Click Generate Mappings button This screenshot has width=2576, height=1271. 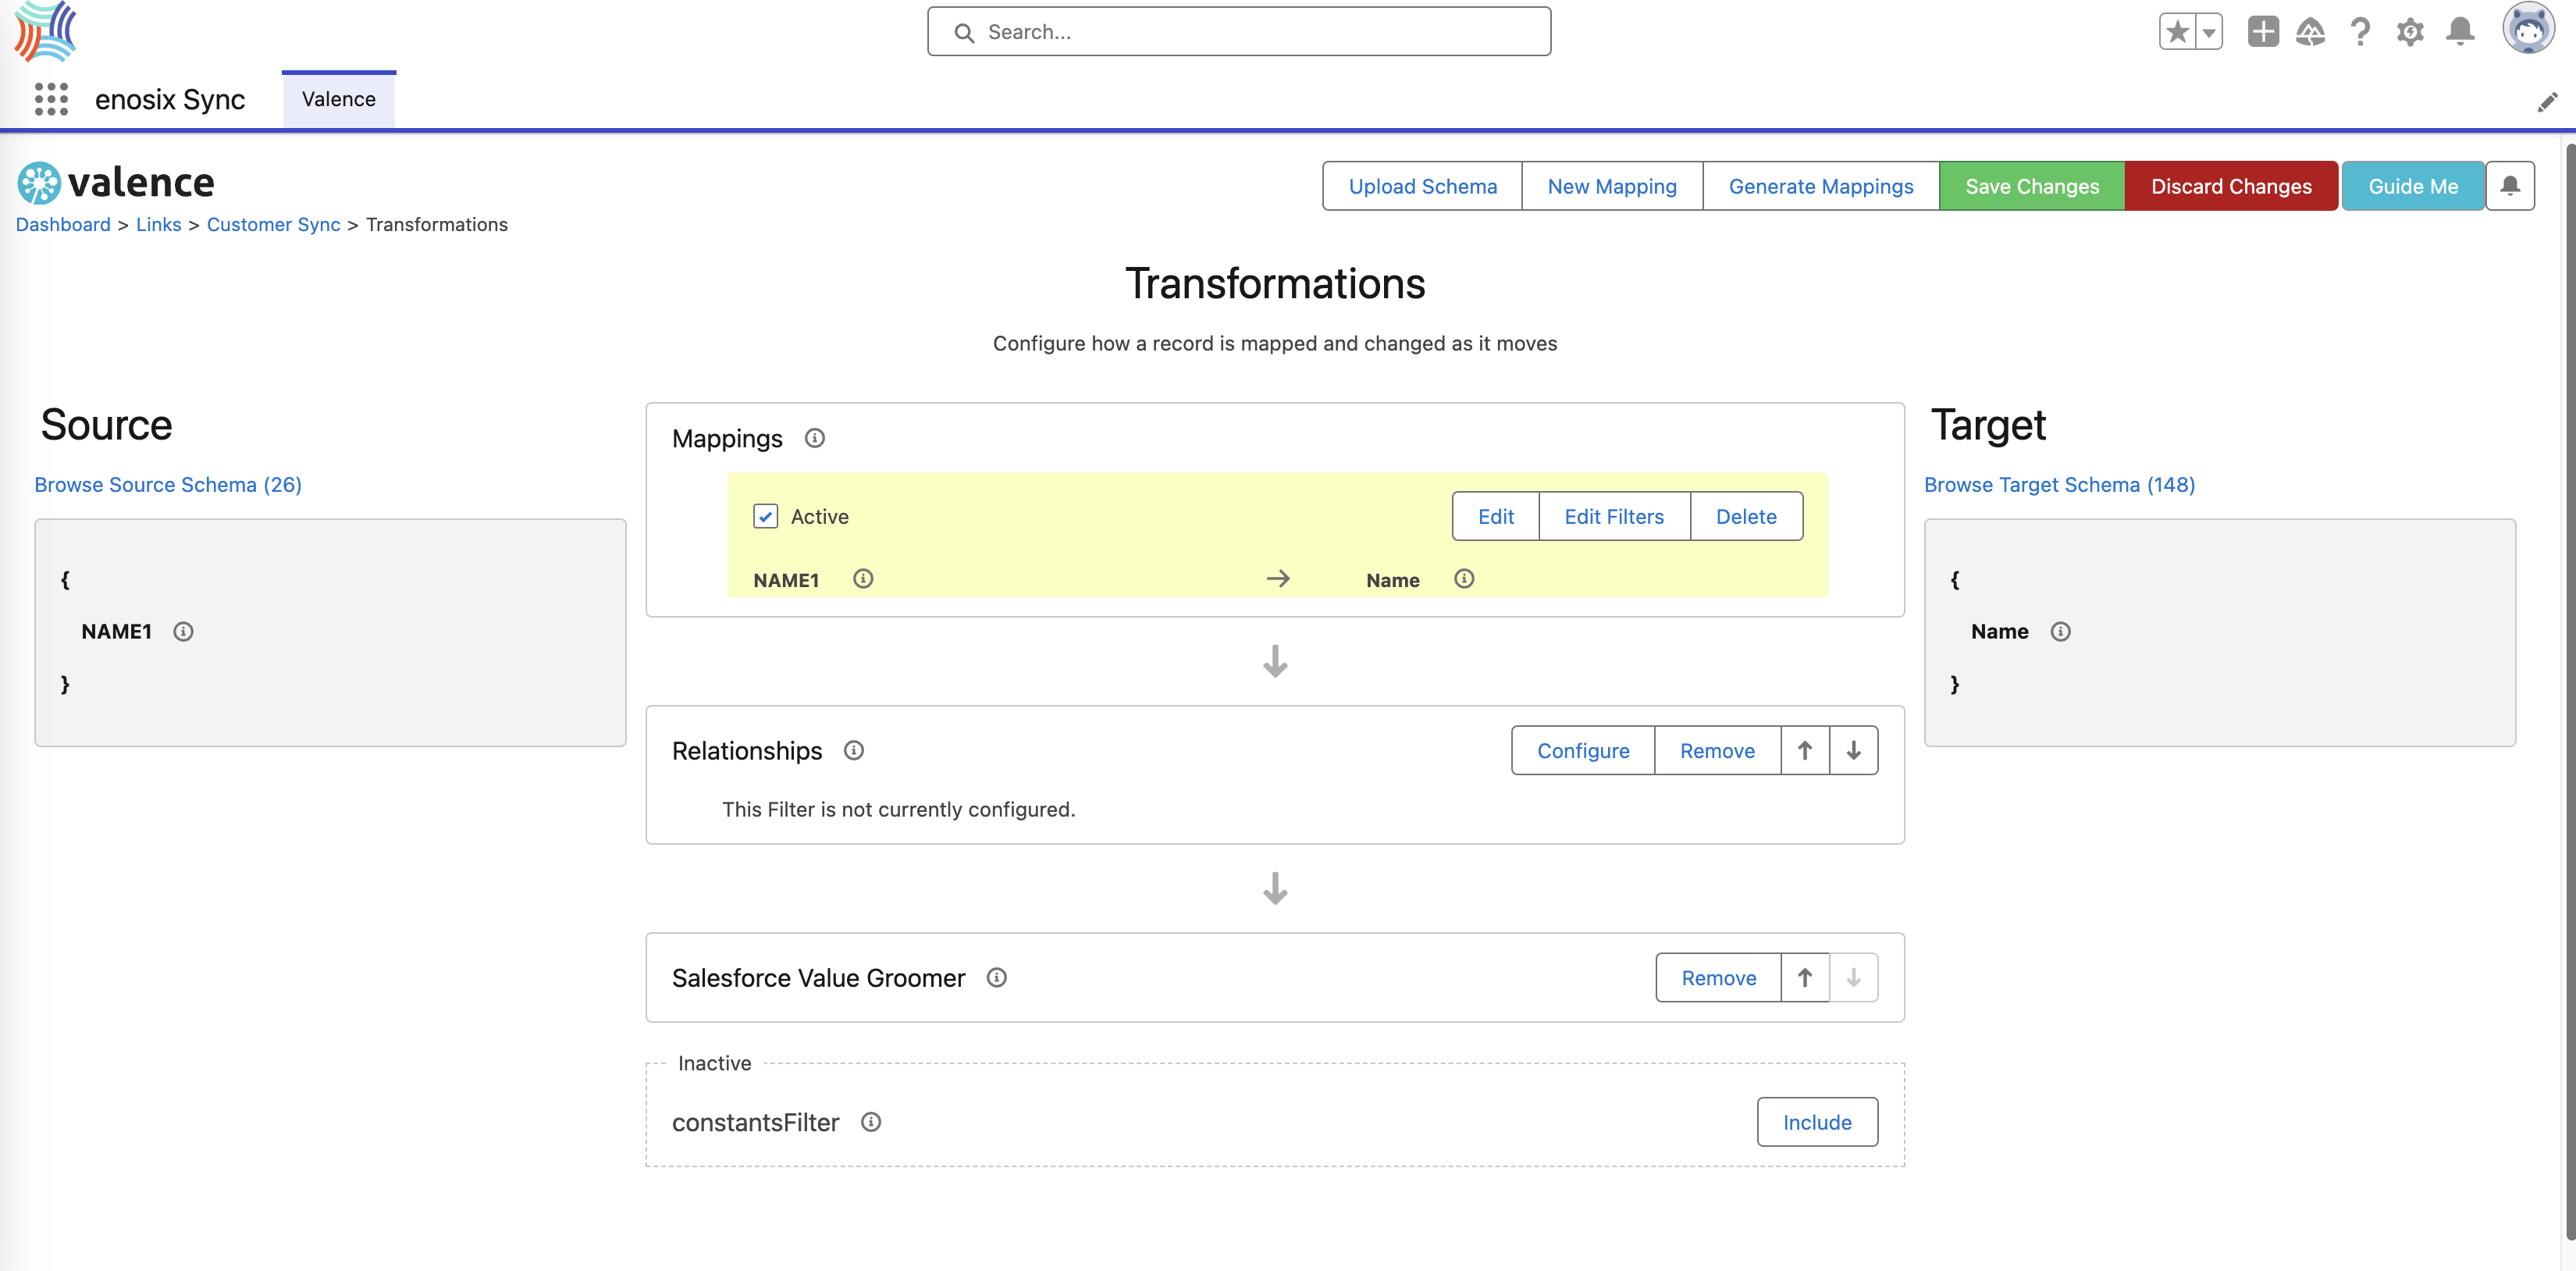tap(1821, 186)
